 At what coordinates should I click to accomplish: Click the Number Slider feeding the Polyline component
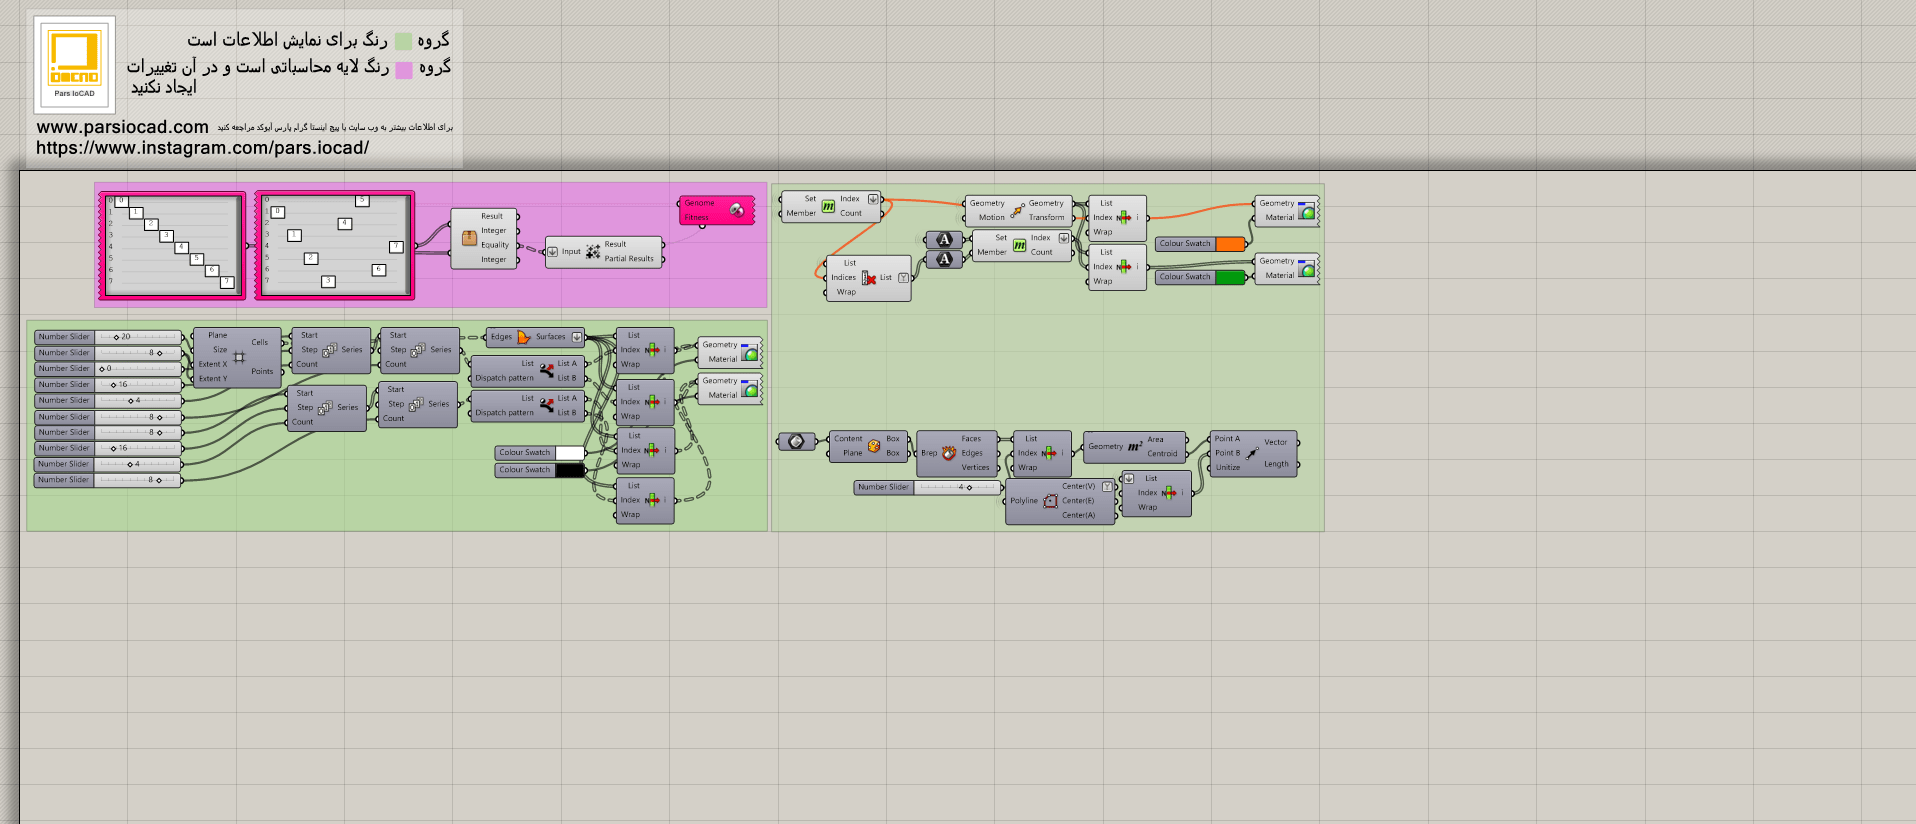pos(927,488)
